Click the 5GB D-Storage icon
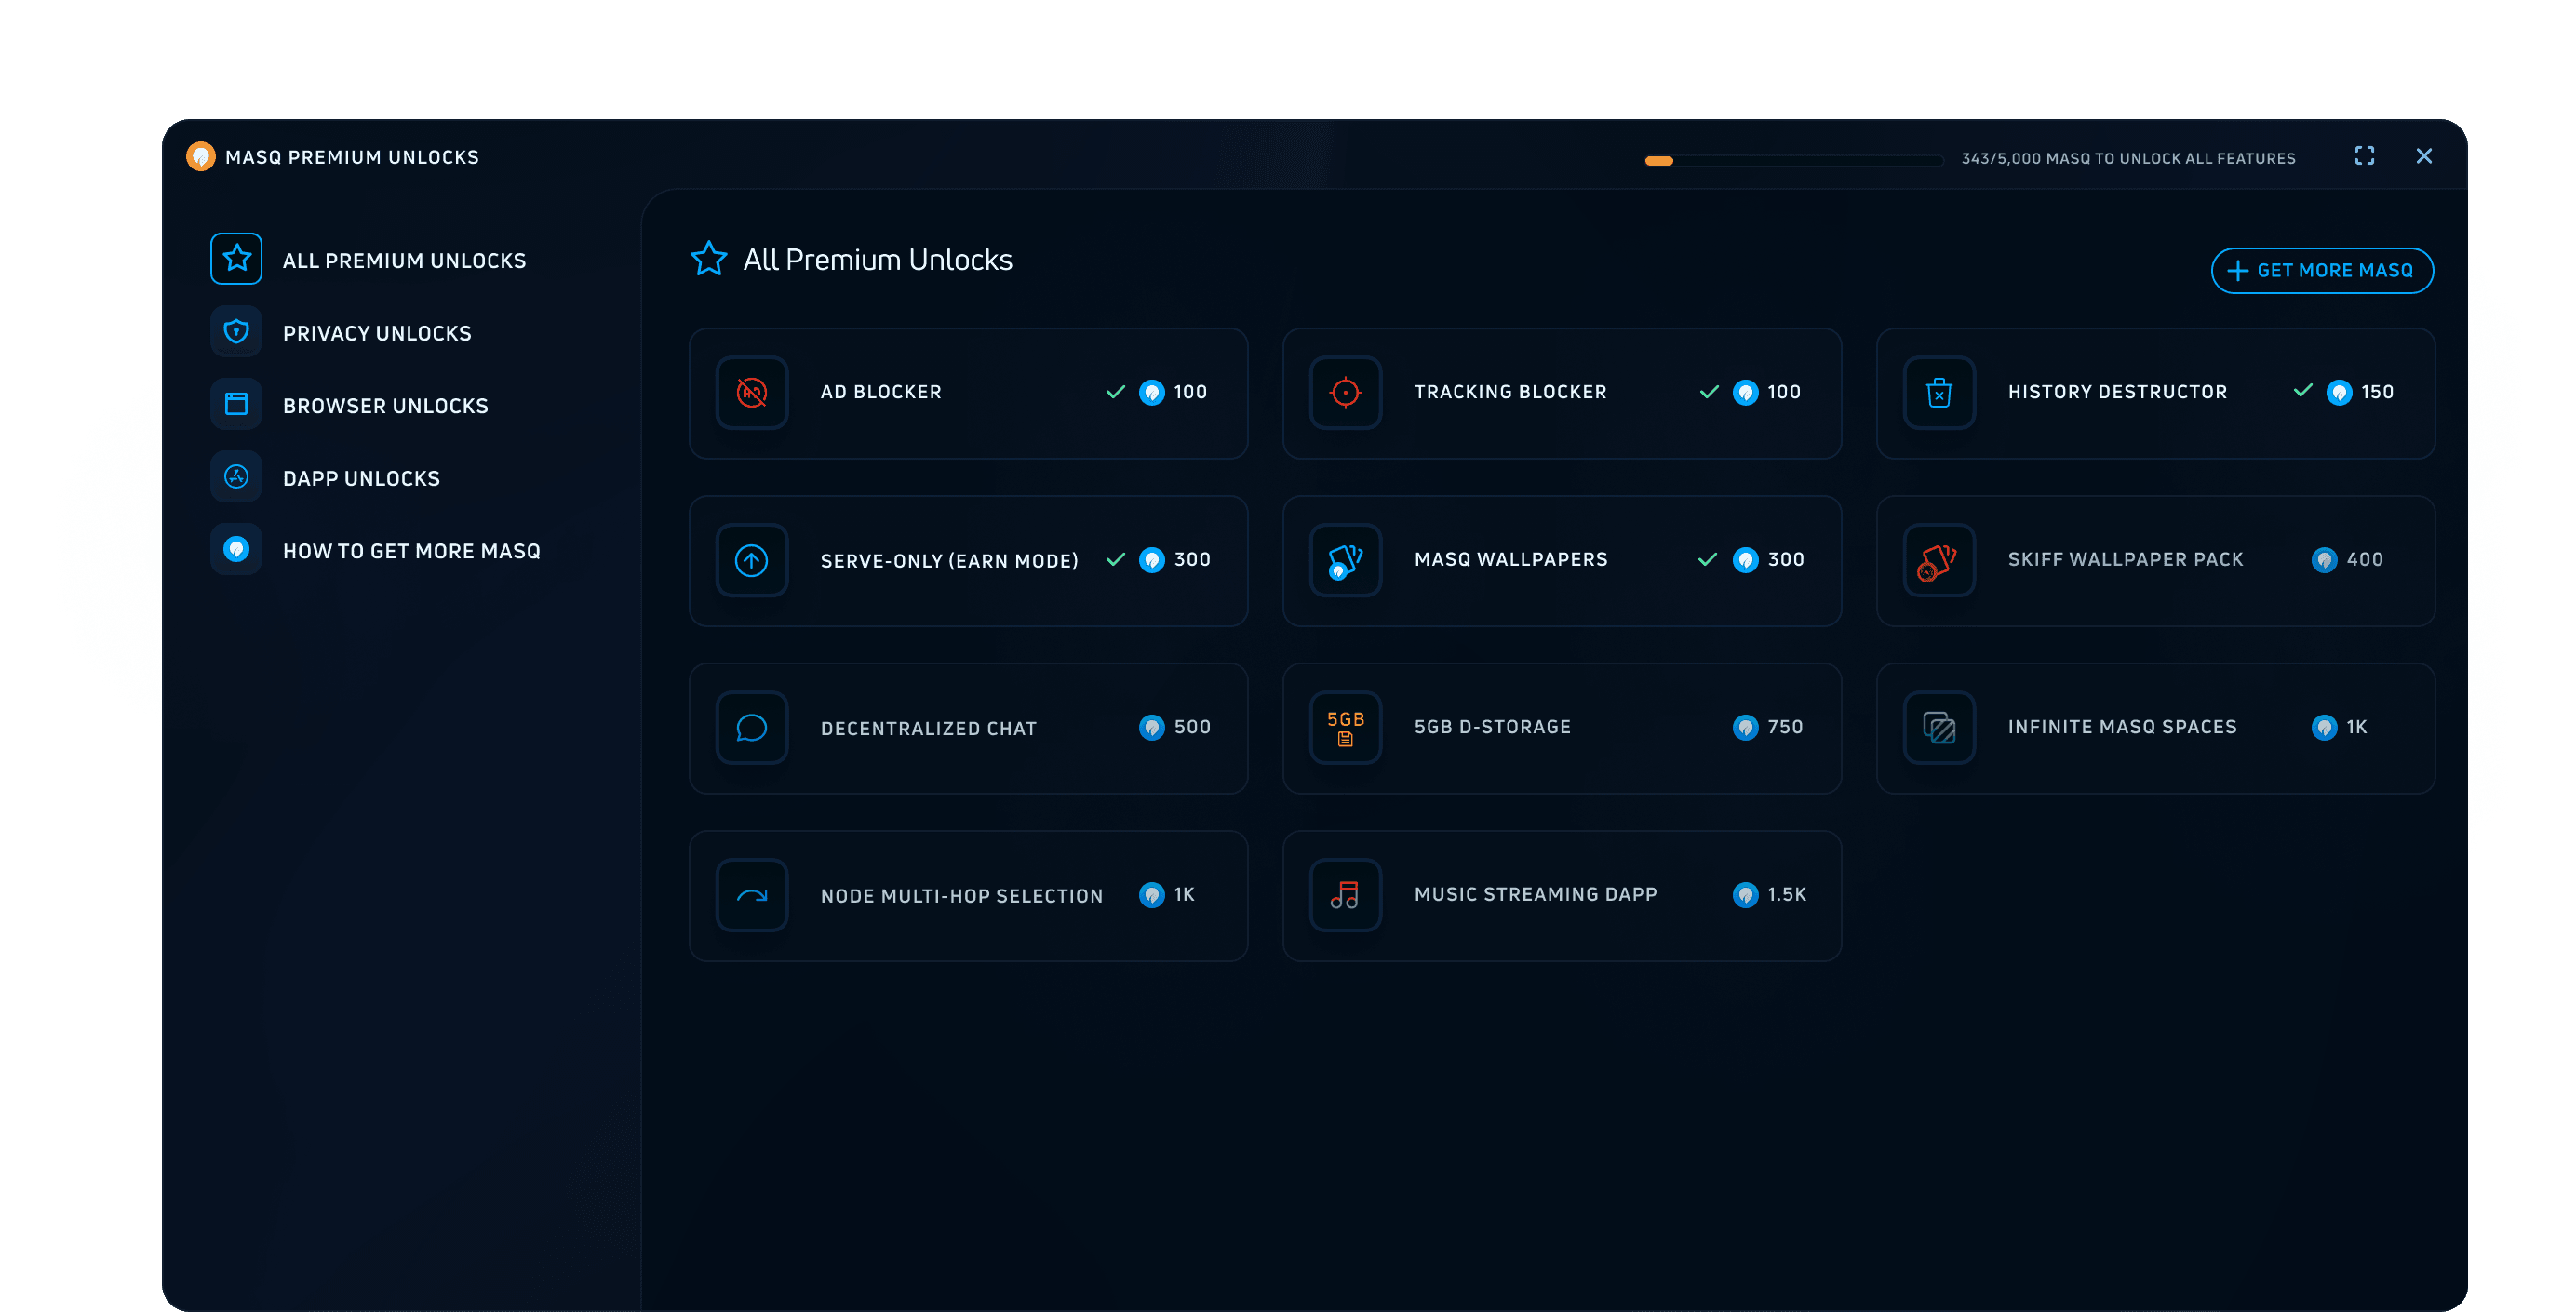The image size is (2576, 1312). point(1345,728)
